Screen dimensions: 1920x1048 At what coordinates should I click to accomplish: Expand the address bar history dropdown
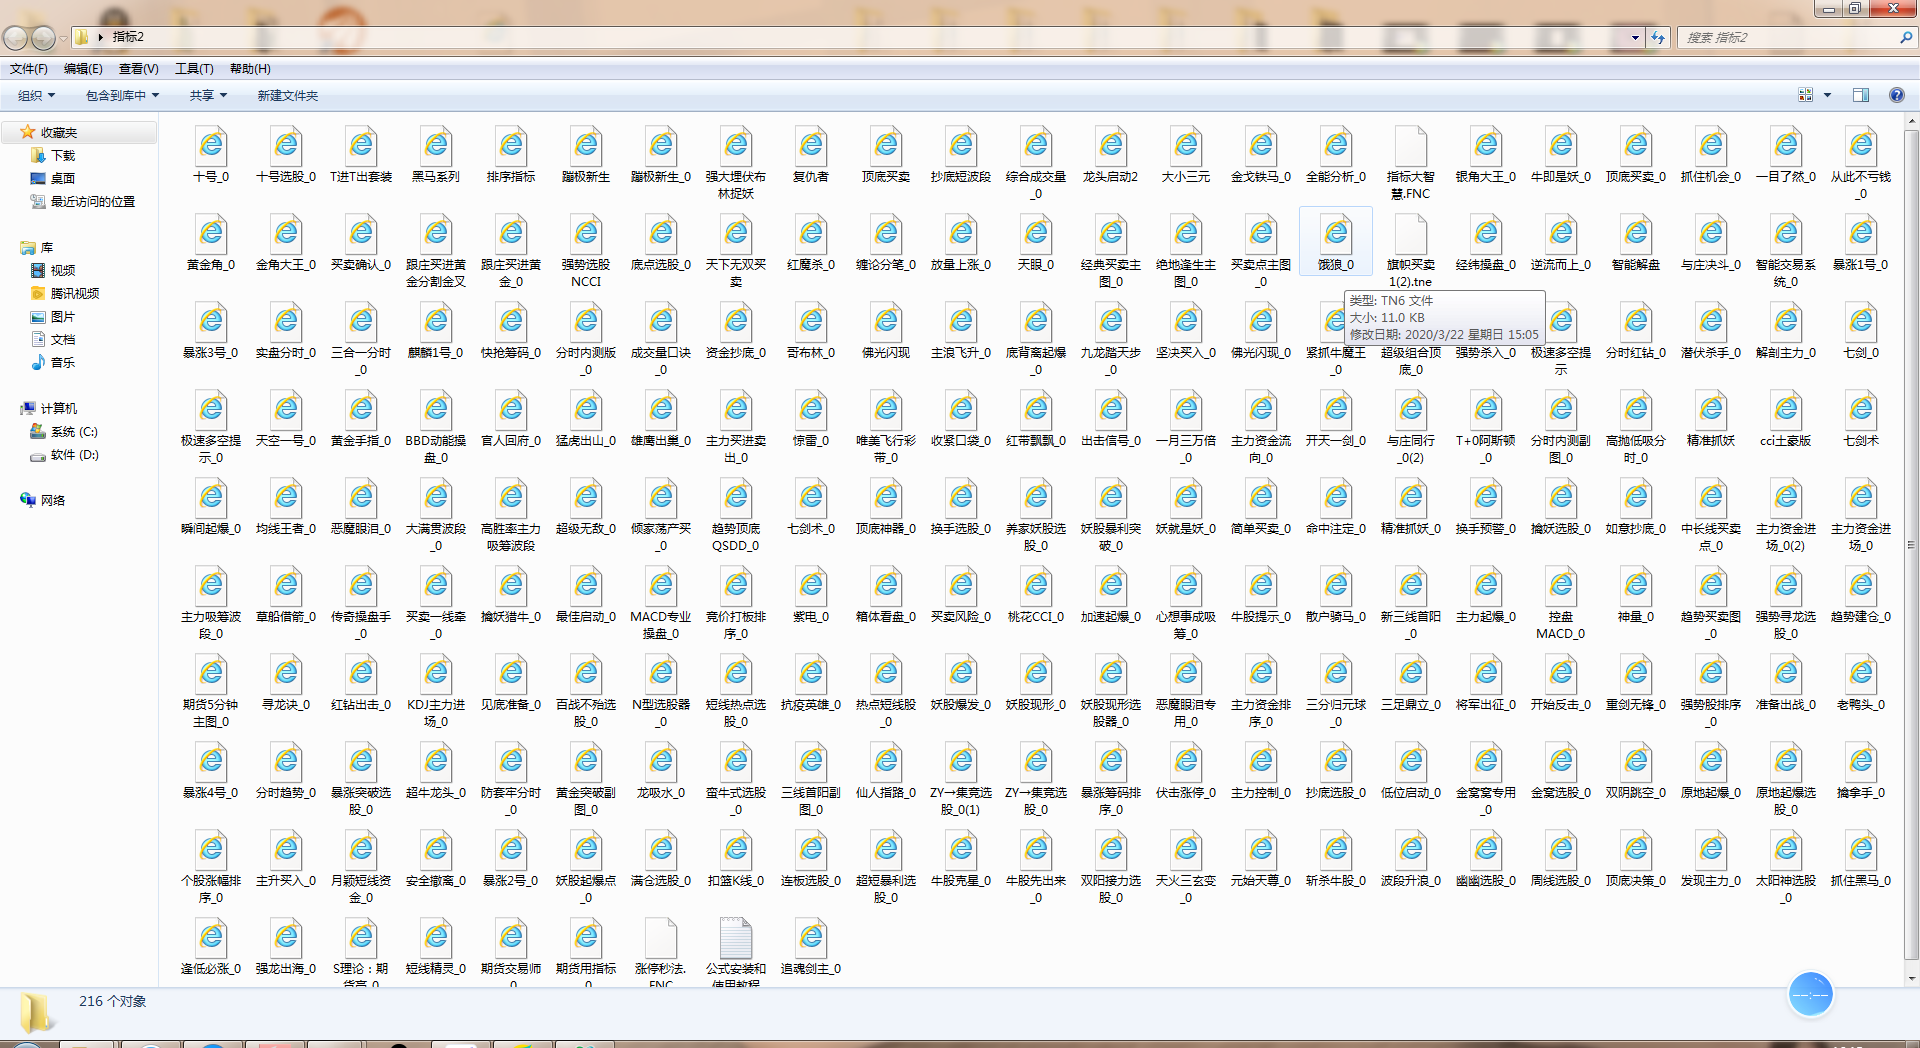pyautogui.click(x=1635, y=38)
